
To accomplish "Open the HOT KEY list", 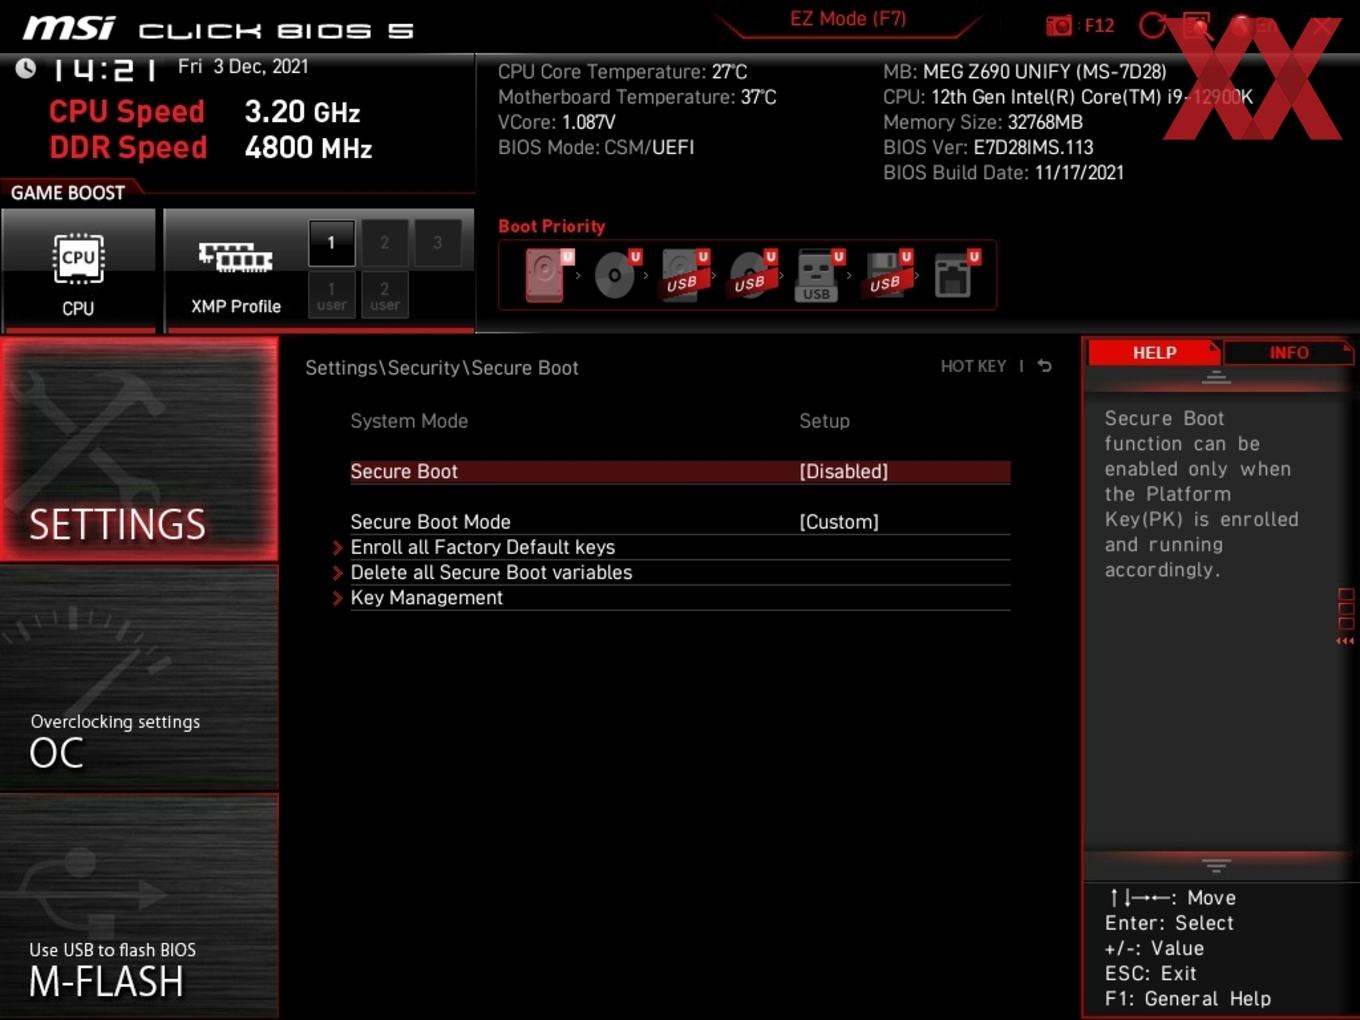I will [973, 366].
